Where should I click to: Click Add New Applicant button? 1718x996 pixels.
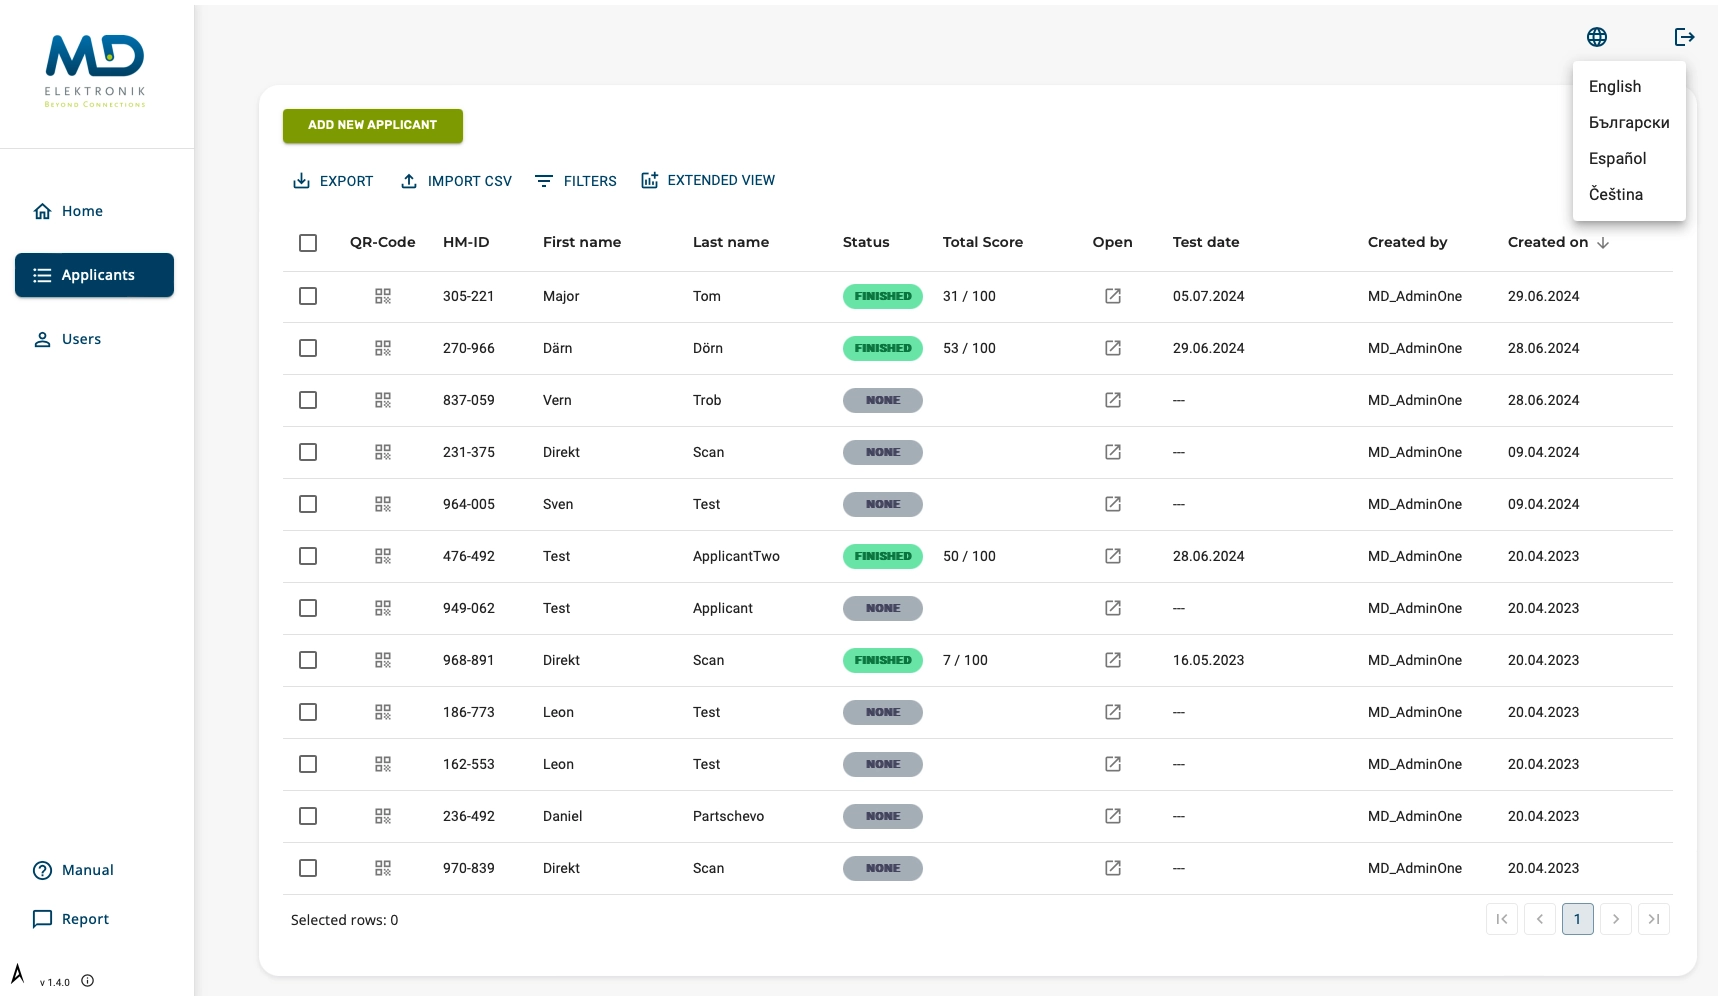pyautogui.click(x=373, y=125)
